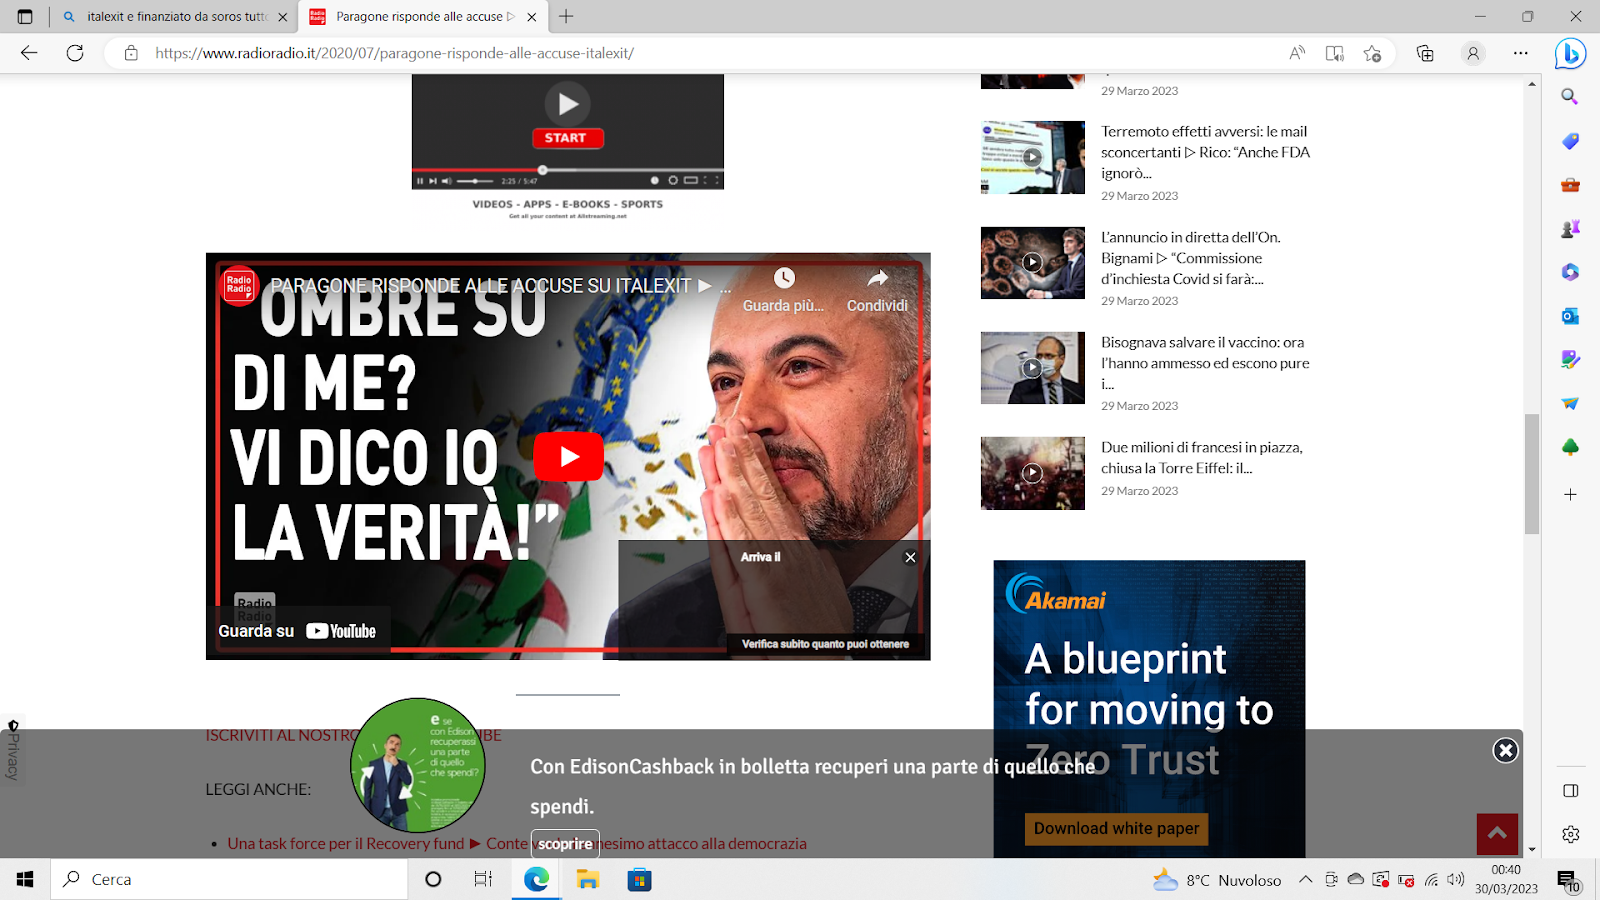Image resolution: width=1600 pixels, height=900 pixels.
Task: Click Guarda più tardi clock icon
Action: click(x=784, y=278)
